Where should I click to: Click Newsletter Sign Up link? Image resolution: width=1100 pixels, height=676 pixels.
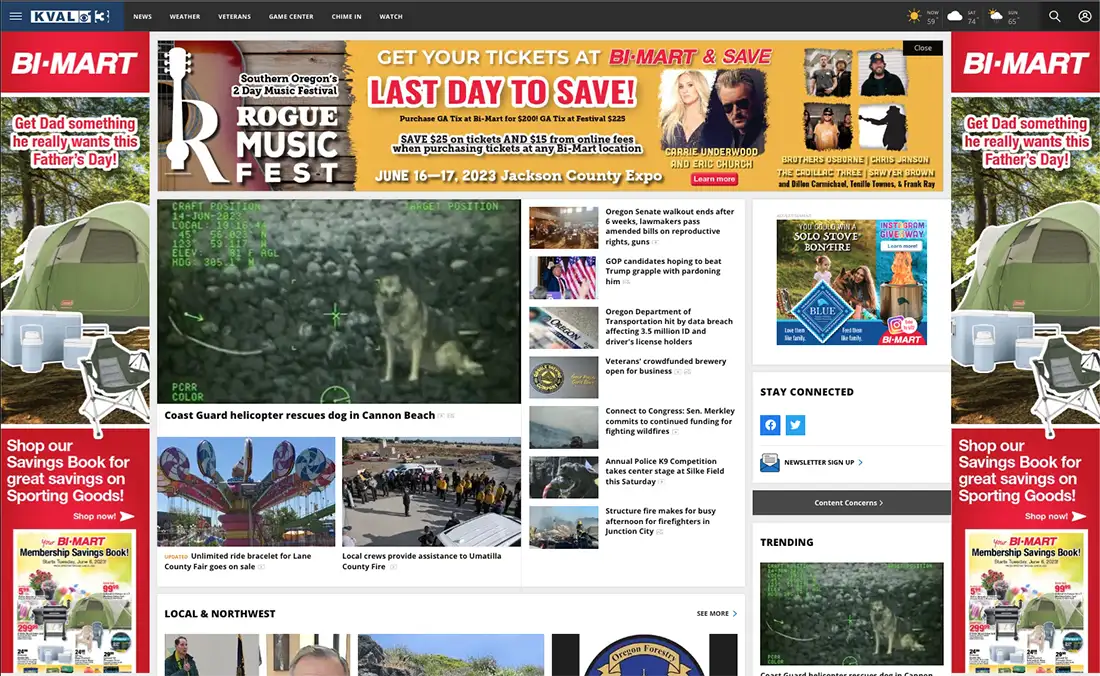click(x=819, y=463)
